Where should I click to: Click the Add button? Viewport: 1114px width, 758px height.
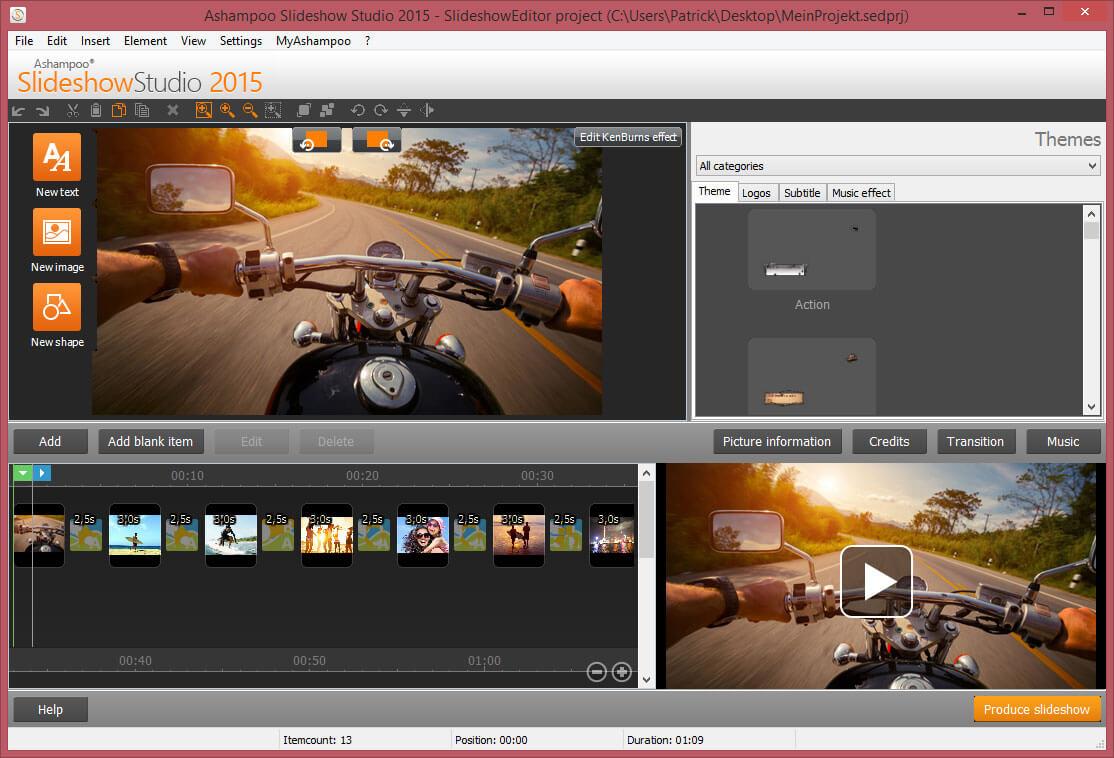(x=50, y=441)
